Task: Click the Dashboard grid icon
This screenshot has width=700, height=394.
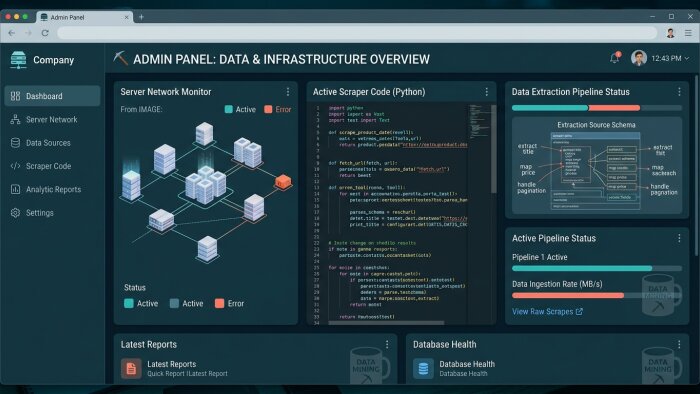Action: tap(15, 96)
